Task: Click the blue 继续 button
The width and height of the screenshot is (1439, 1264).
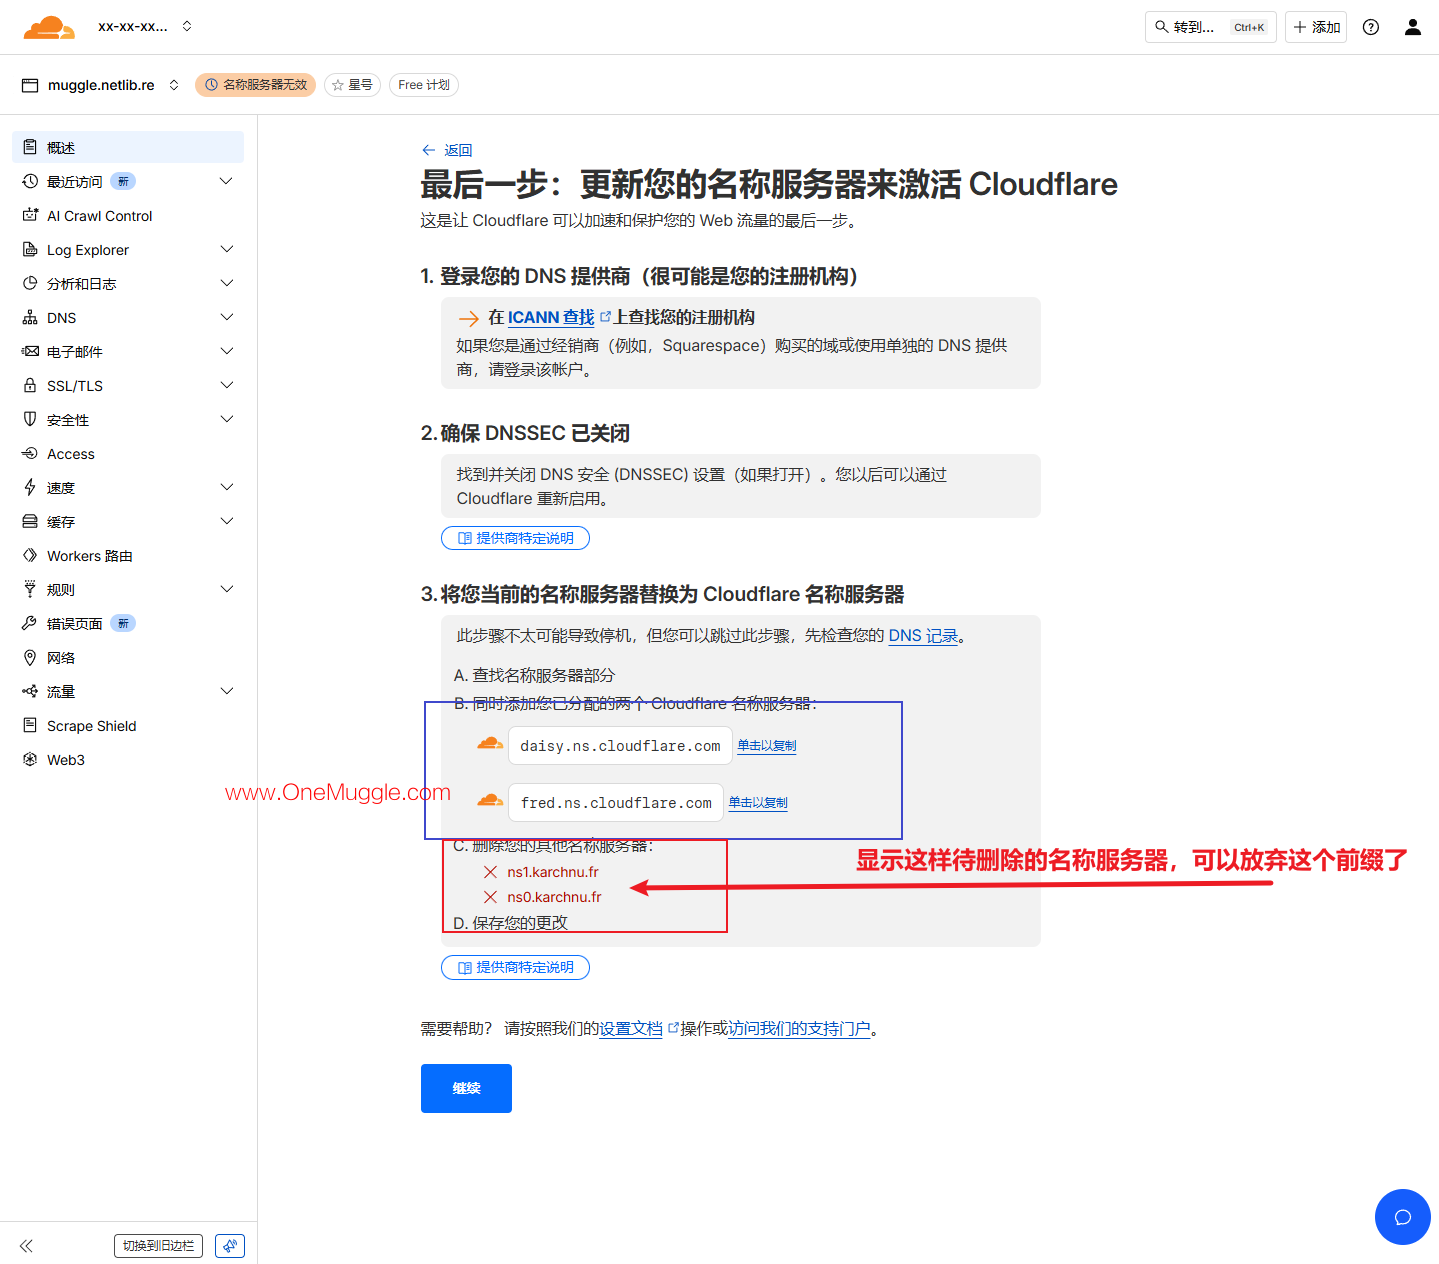Action: click(x=466, y=1088)
